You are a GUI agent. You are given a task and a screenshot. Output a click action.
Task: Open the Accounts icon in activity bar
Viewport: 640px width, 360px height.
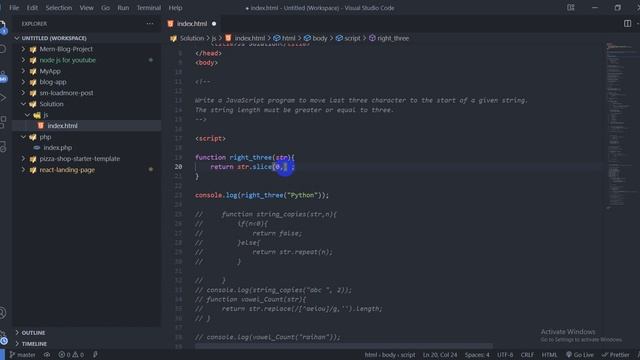(x=2, y=313)
